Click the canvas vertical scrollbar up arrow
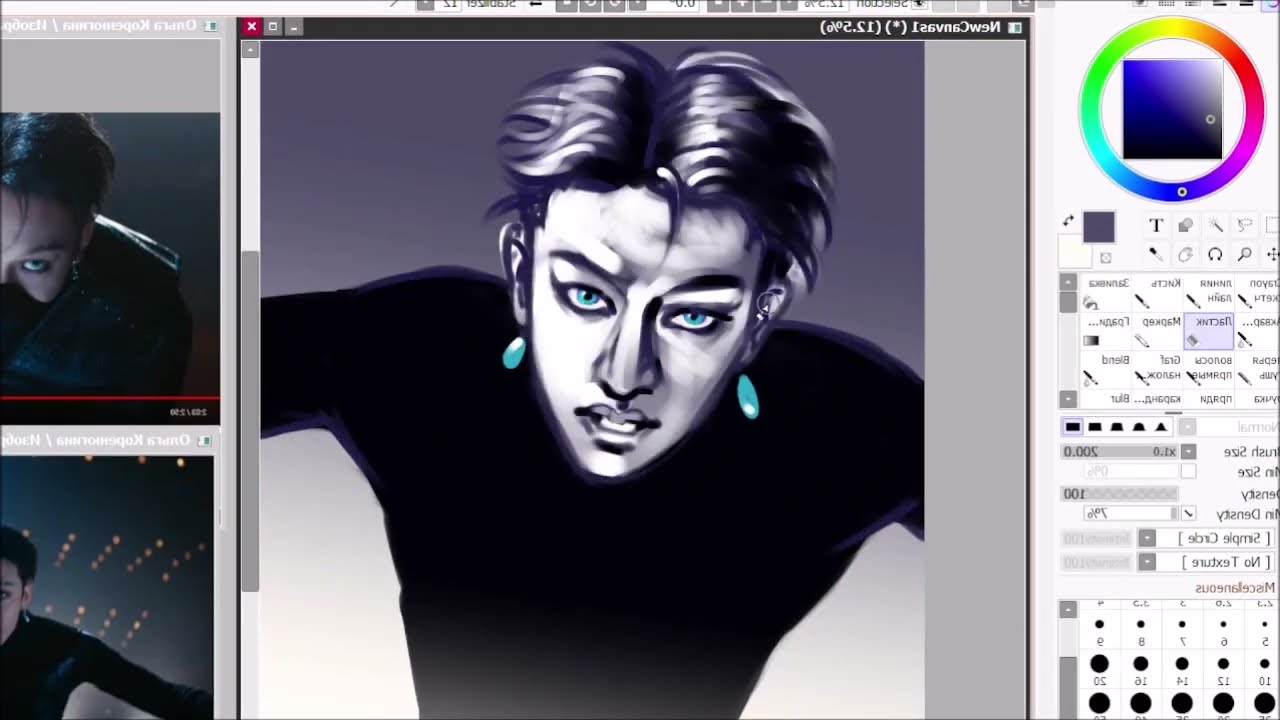This screenshot has width=1280, height=720. point(250,47)
